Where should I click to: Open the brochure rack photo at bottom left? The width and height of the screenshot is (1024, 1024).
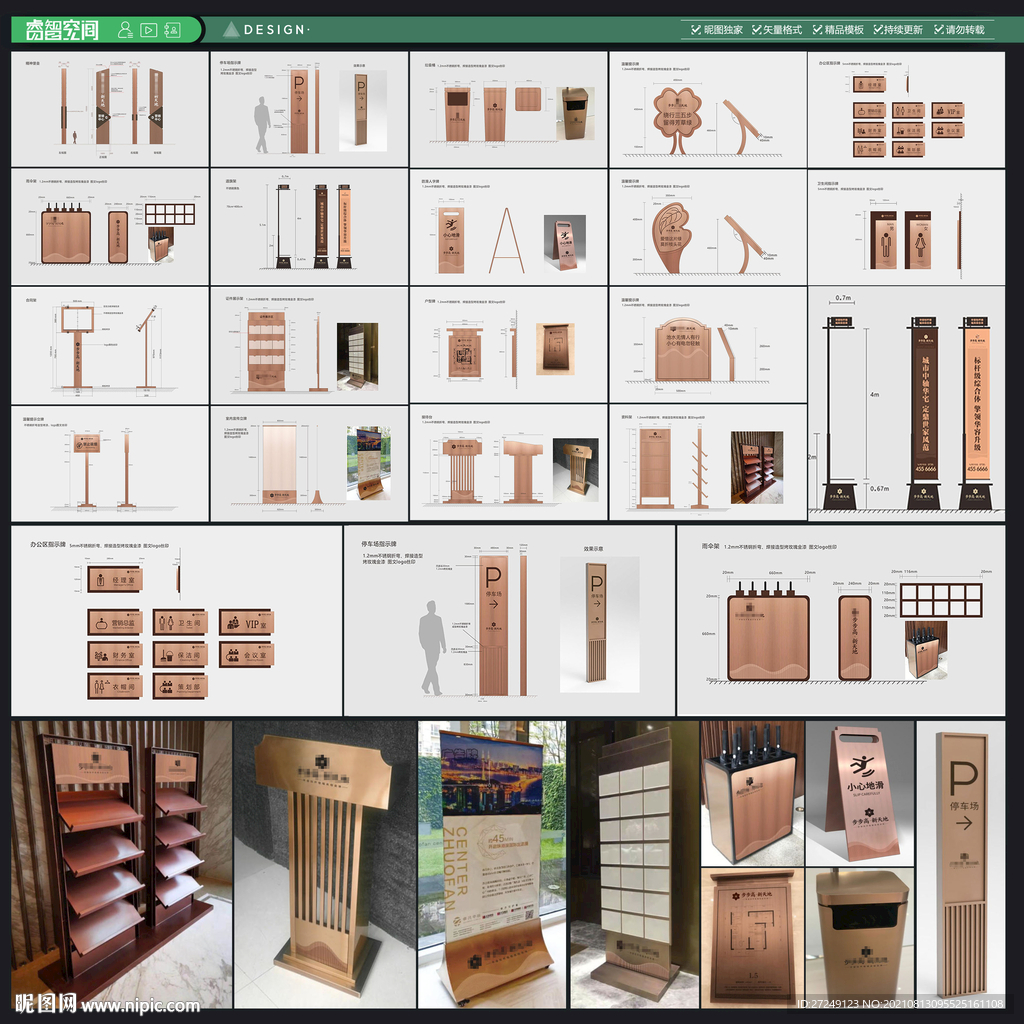click(x=121, y=865)
